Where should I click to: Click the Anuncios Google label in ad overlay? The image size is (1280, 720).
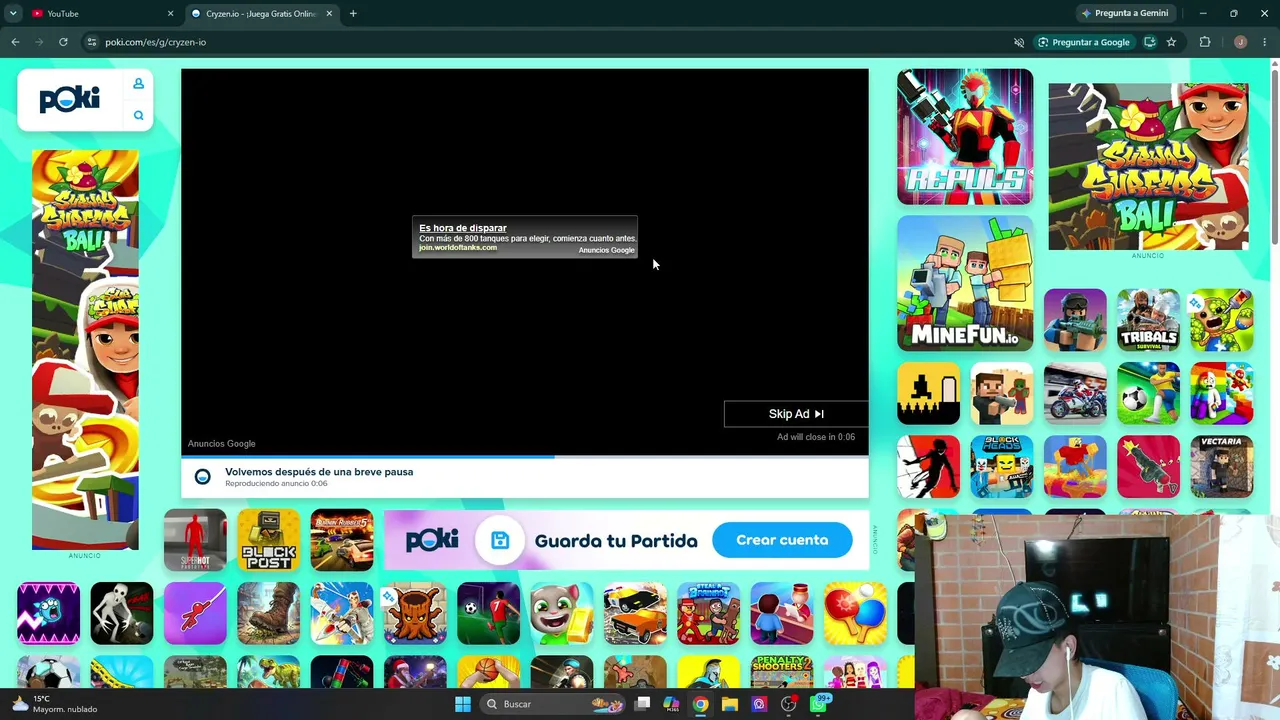coord(606,250)
